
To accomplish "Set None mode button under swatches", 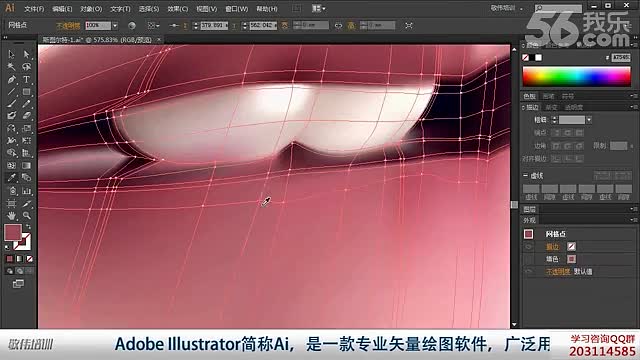I will [x=29, y=259].
